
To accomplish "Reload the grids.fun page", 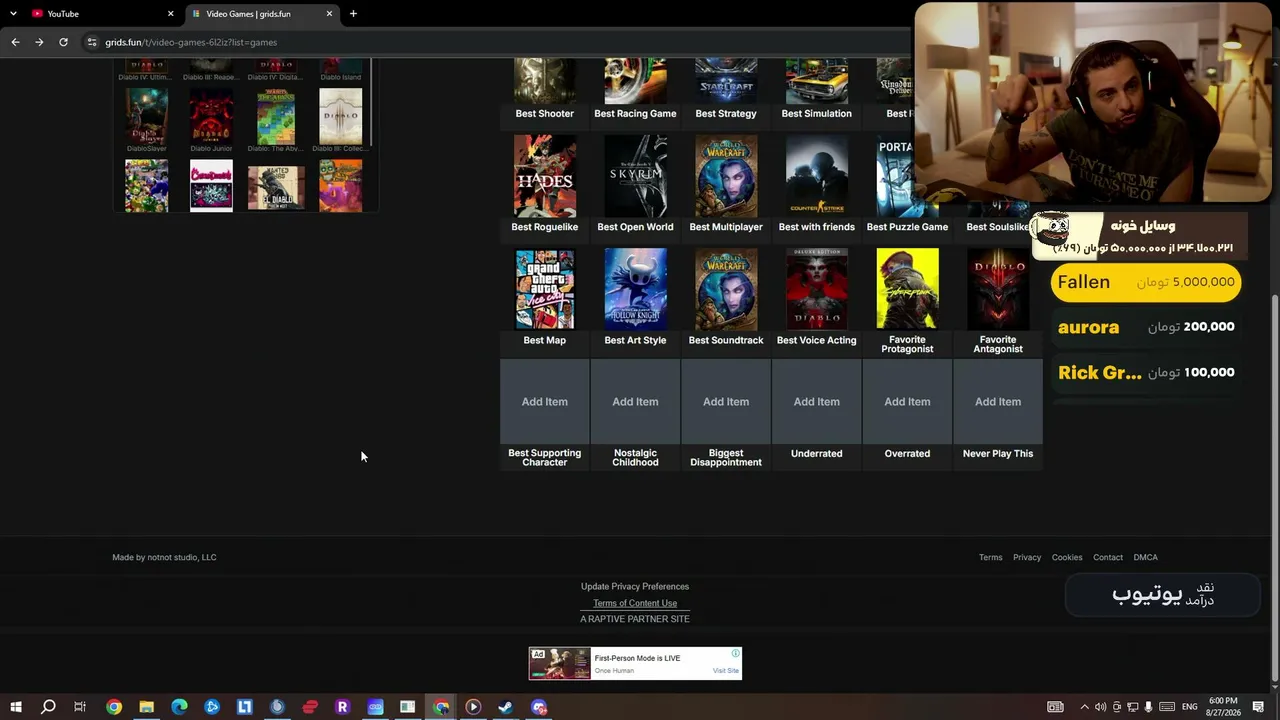I will click(63, 42).
